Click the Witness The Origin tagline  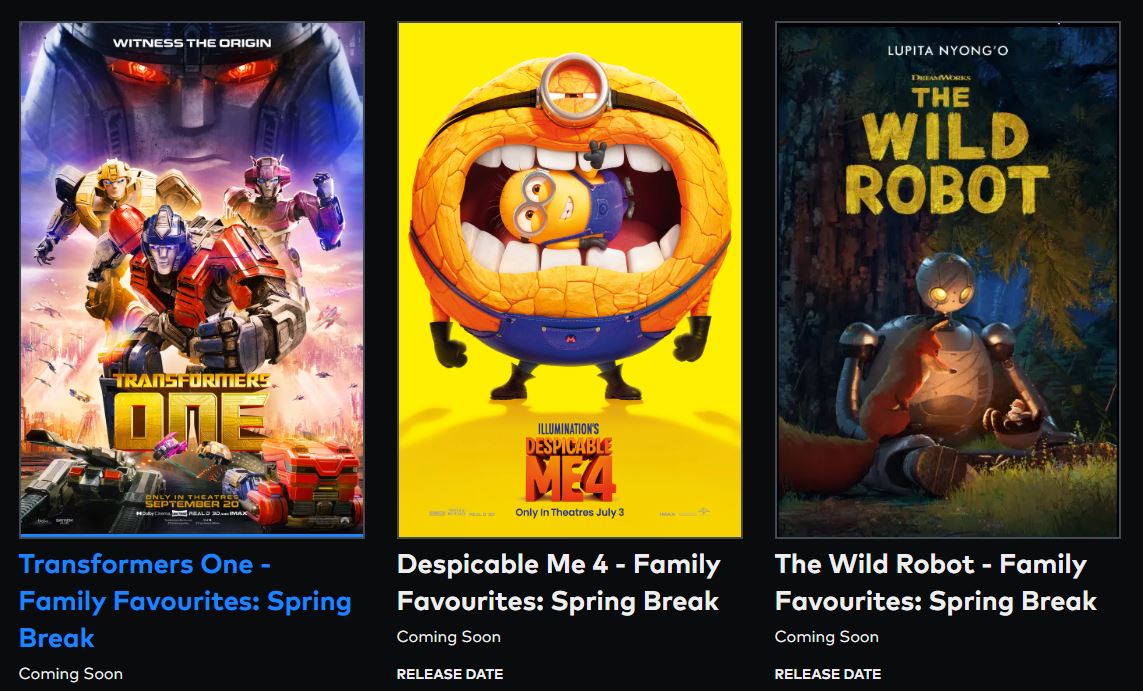coord(192,43)
